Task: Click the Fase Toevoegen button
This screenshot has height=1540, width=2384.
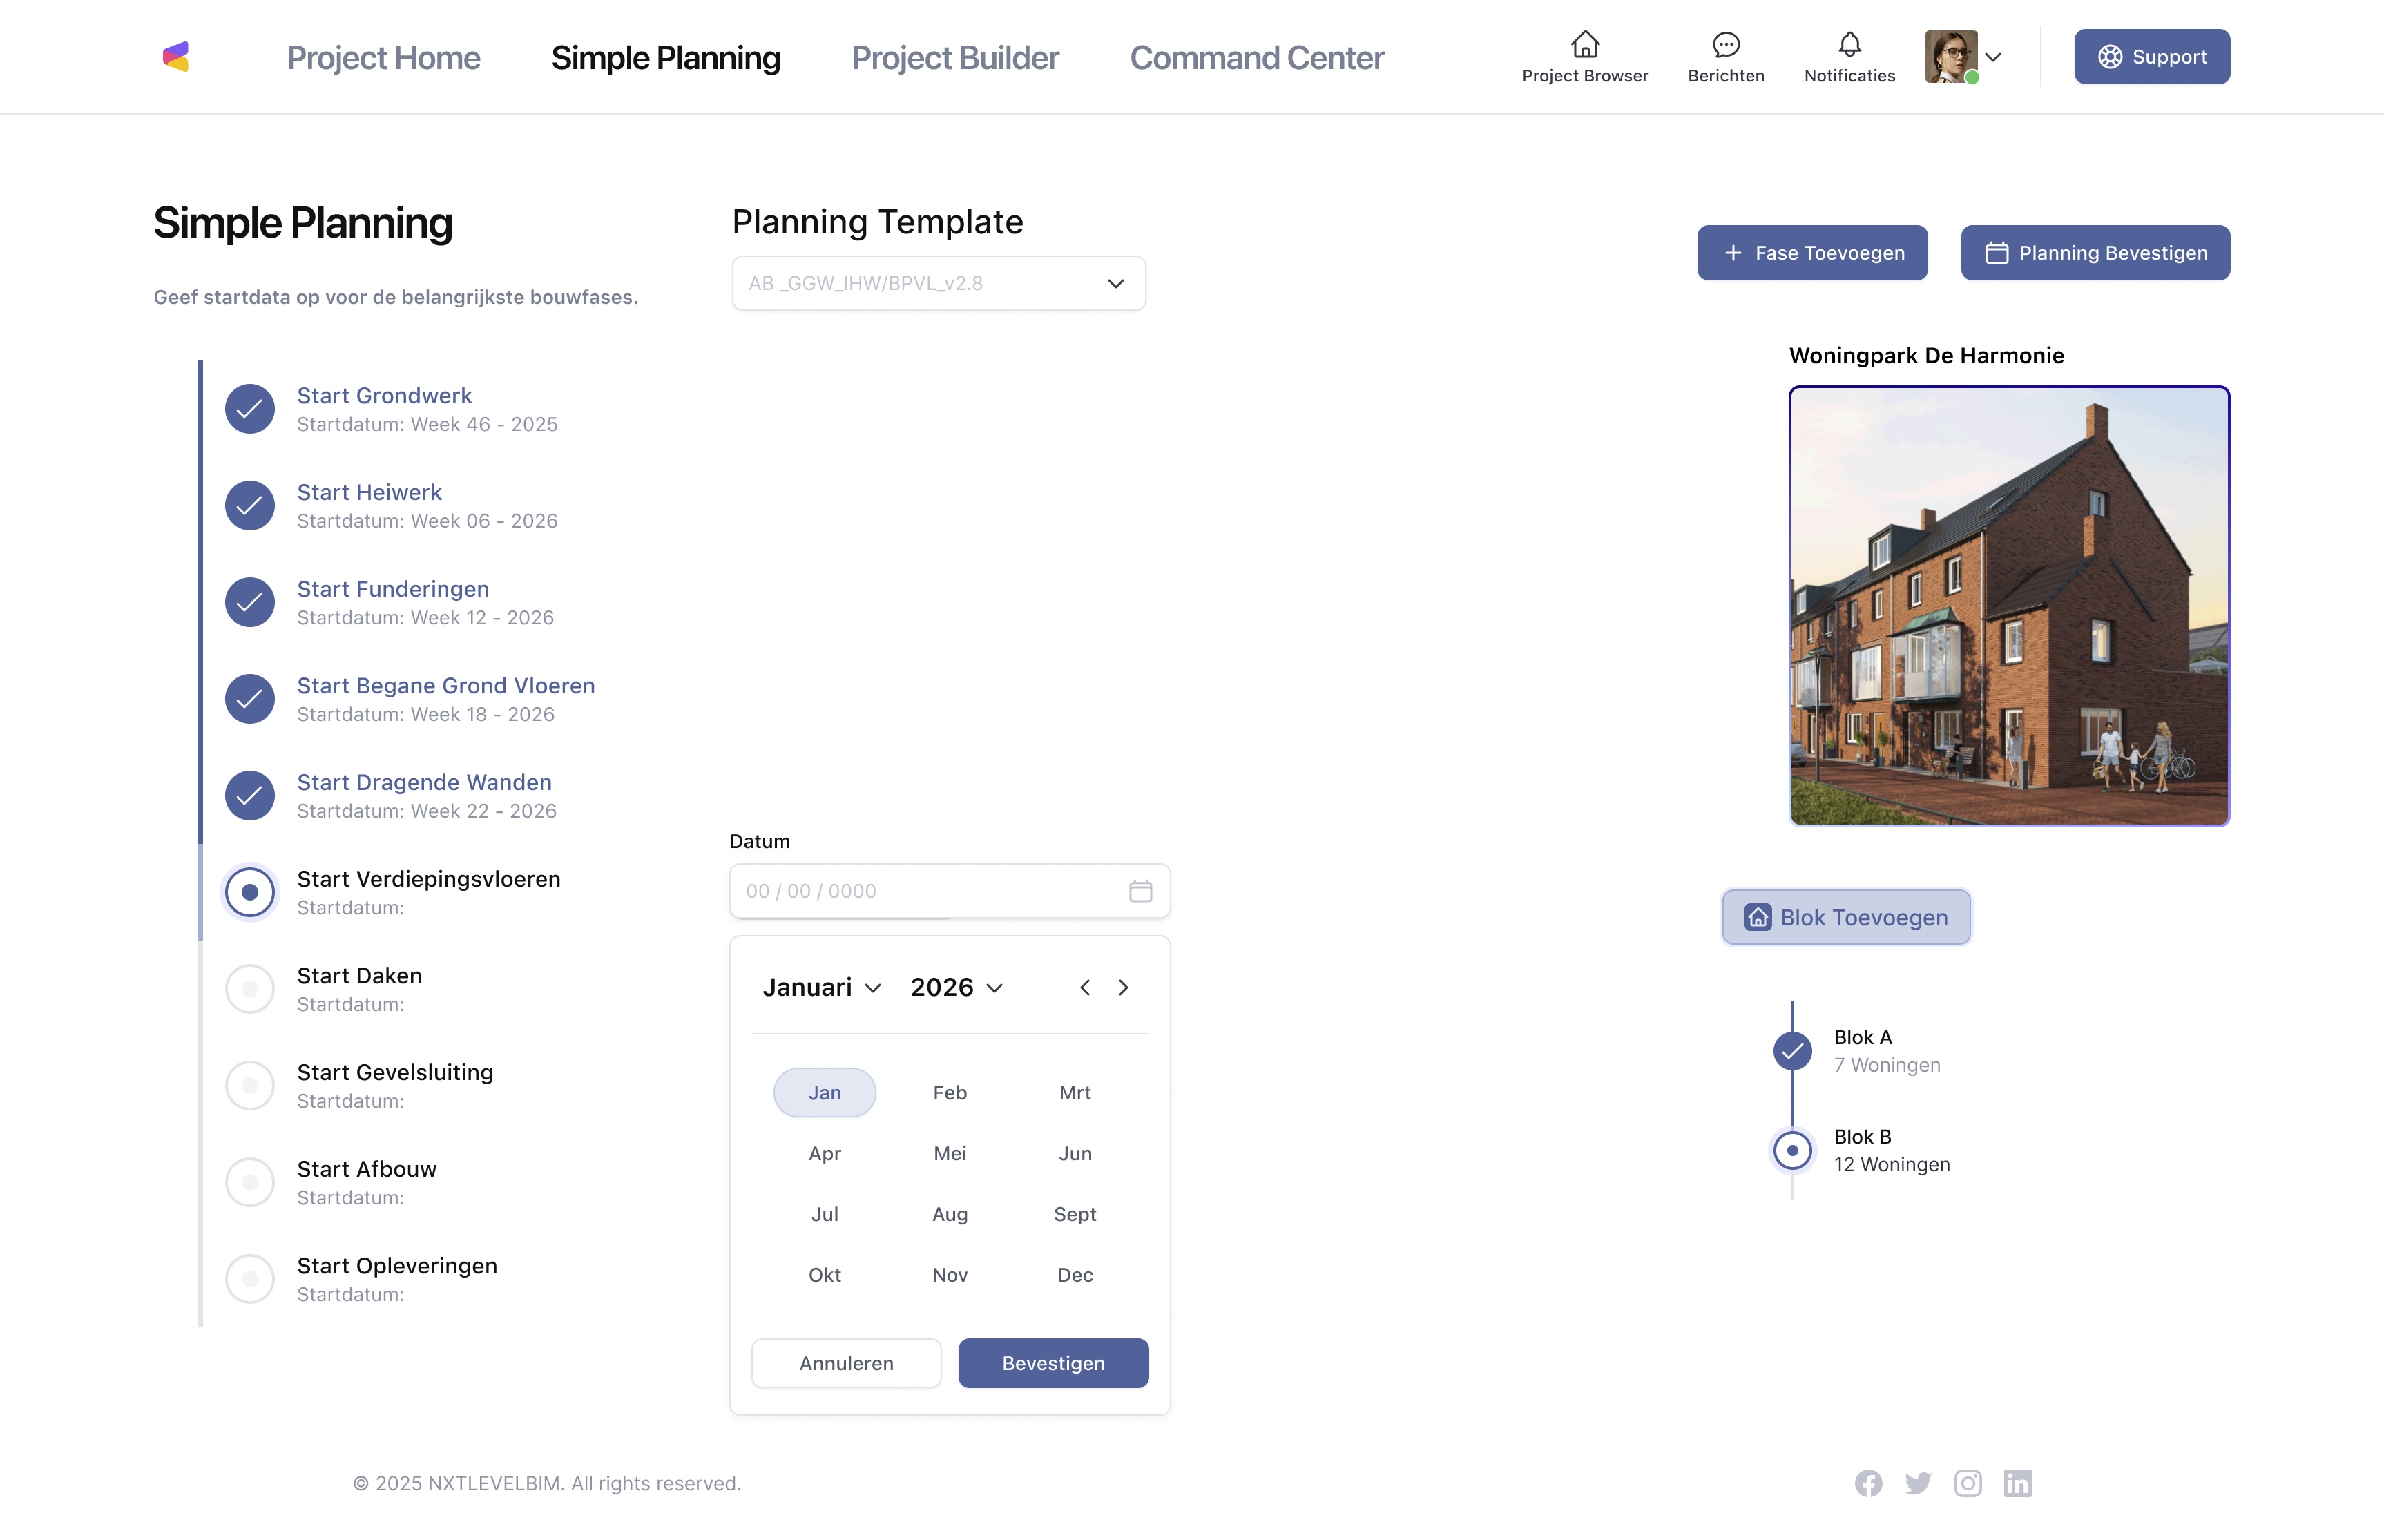Action: (1811, 253)
